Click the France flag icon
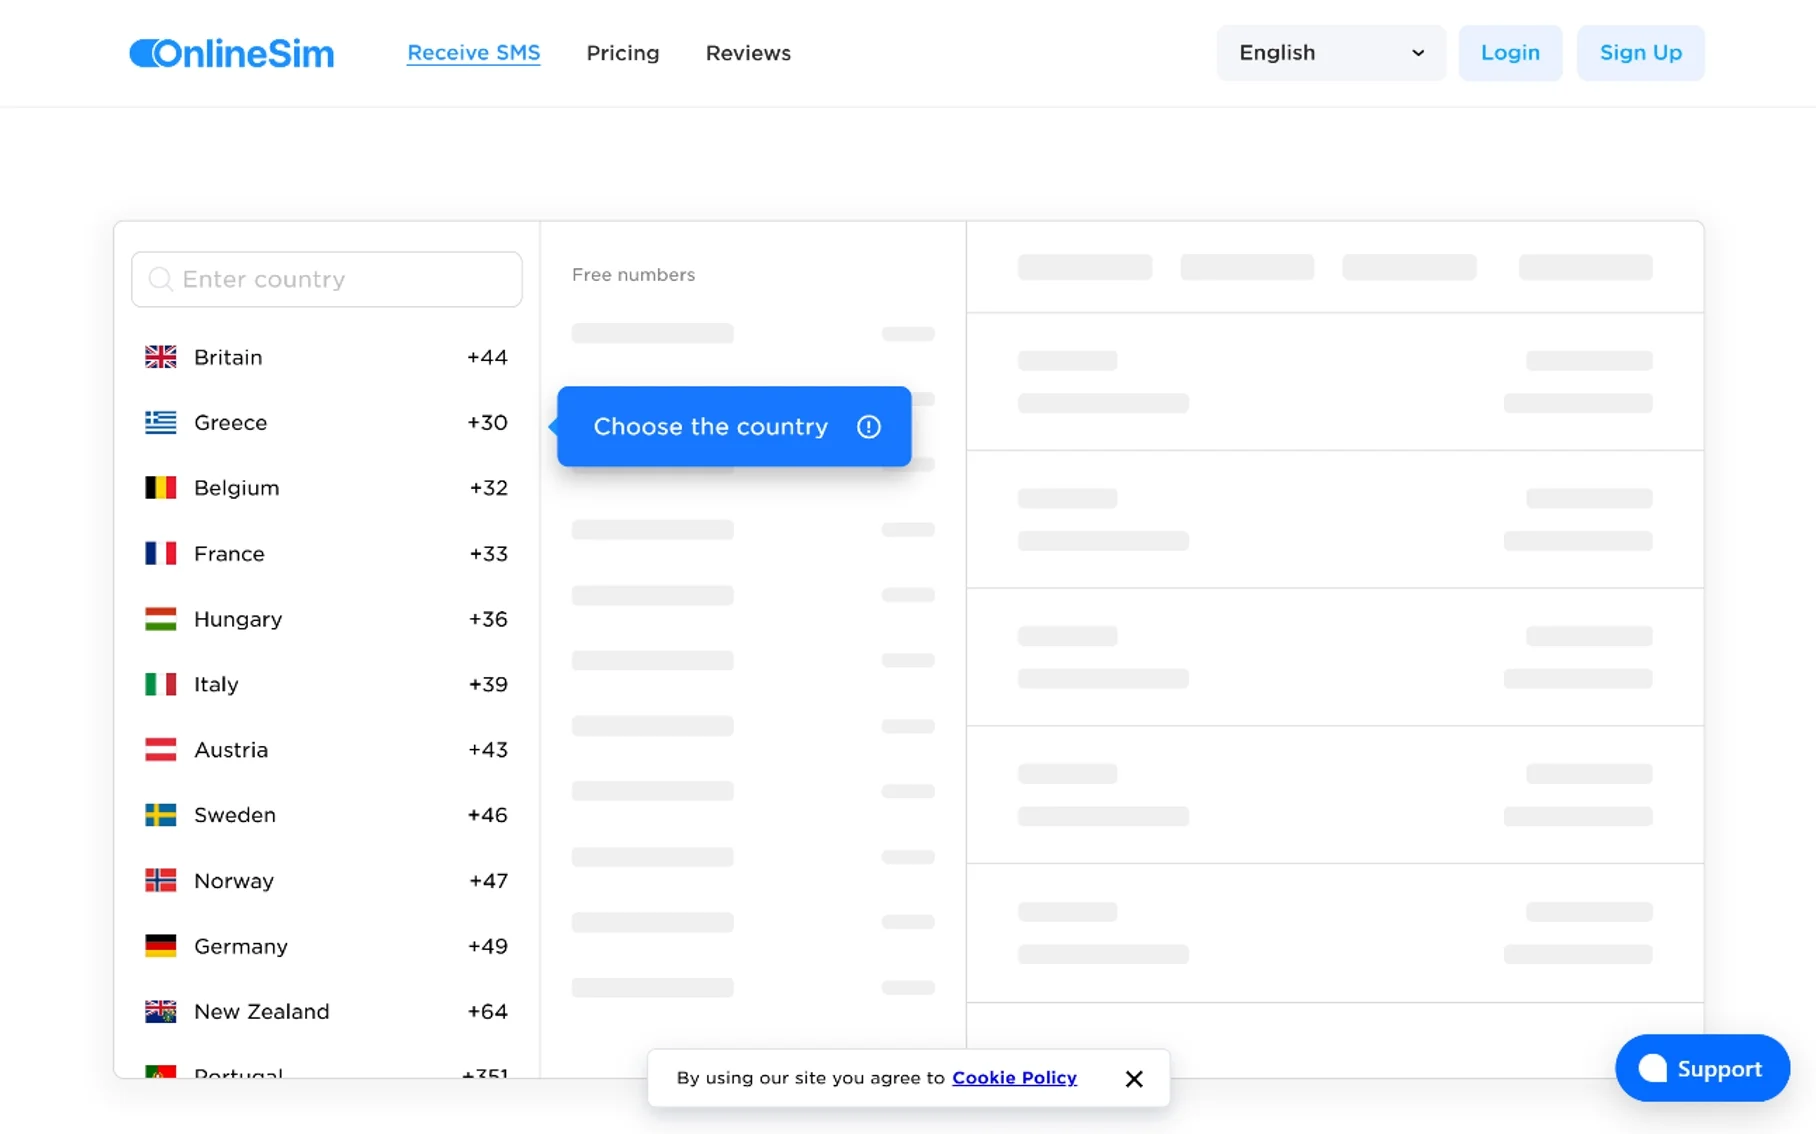1816x1134 pixels. (160, 553)
